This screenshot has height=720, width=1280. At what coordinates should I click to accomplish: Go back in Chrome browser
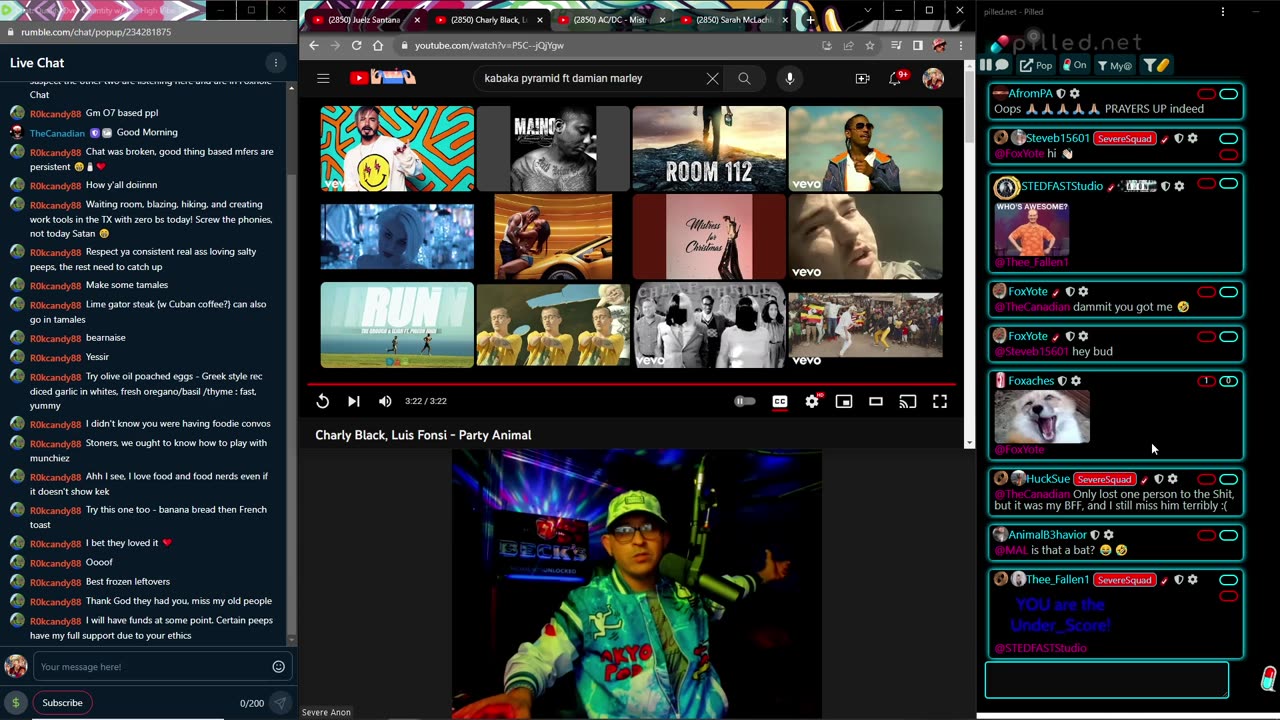coord(314,45)
